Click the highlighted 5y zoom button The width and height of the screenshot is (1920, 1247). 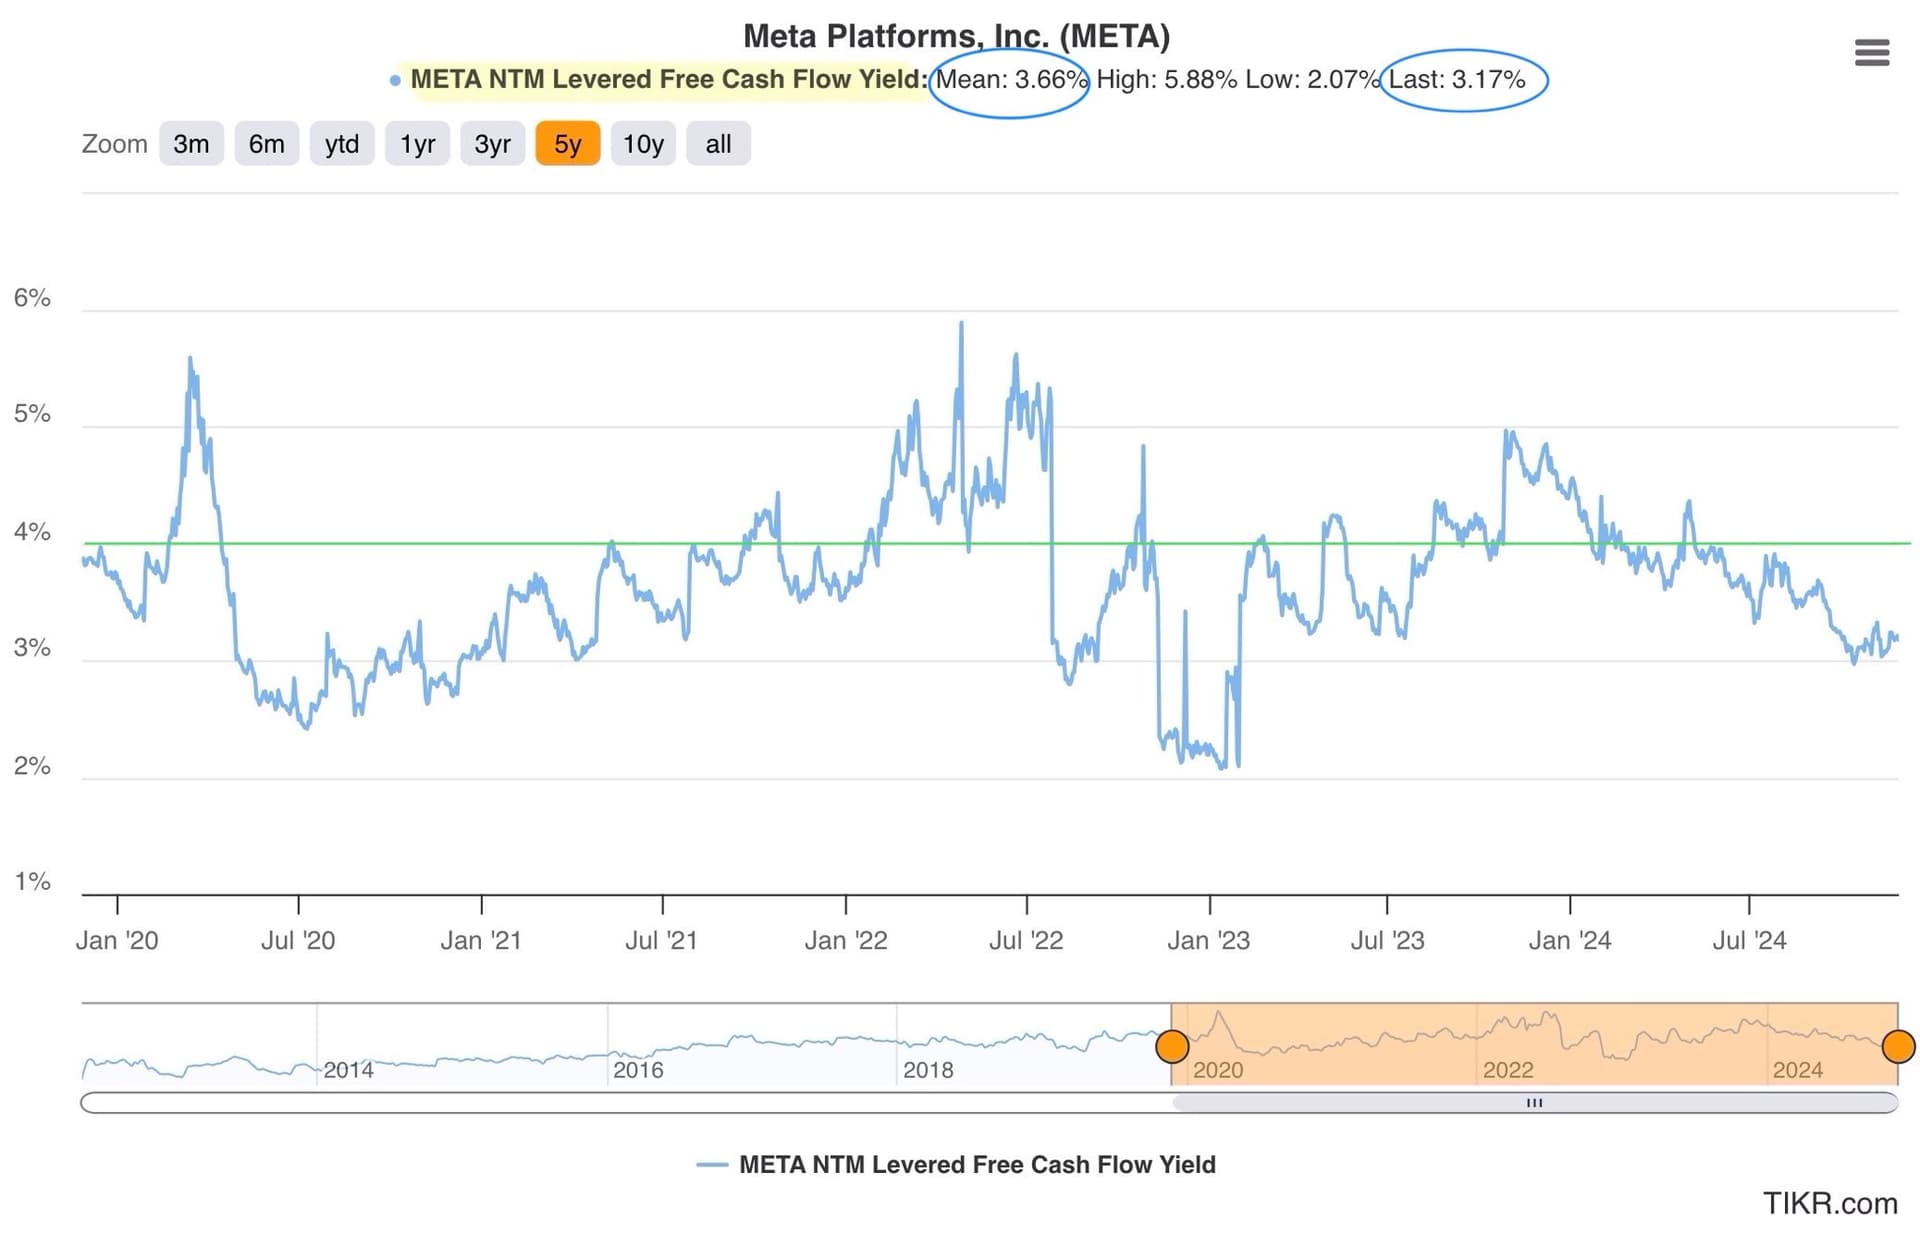(567, 144)
